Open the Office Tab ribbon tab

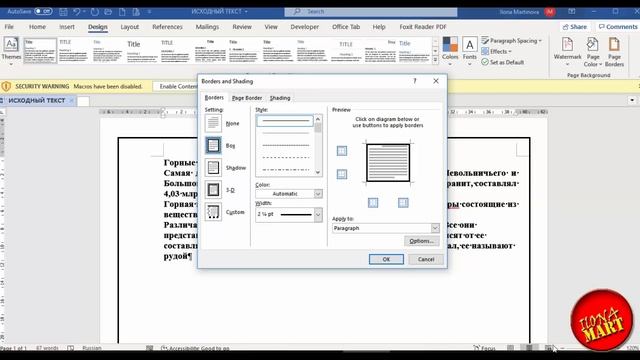pyautogui.click(x=346, y=27)
